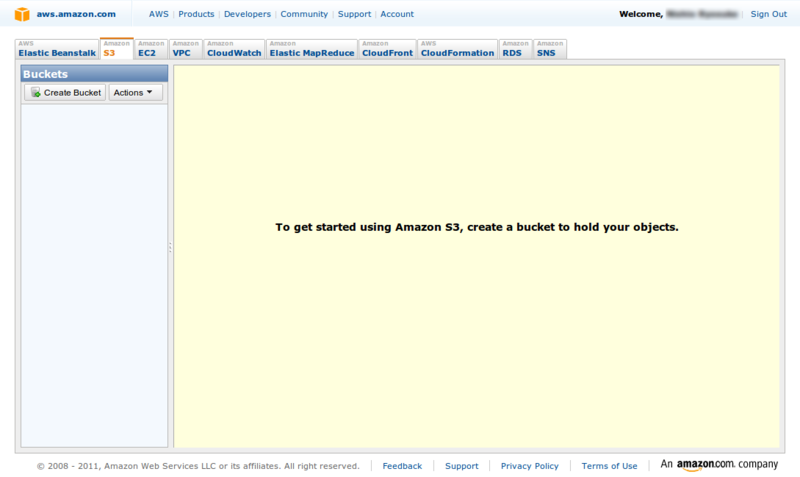Open aws.amazon.com home link
Image resolution: width=800 pixels, height=477 pixels.
coord(76,14)
